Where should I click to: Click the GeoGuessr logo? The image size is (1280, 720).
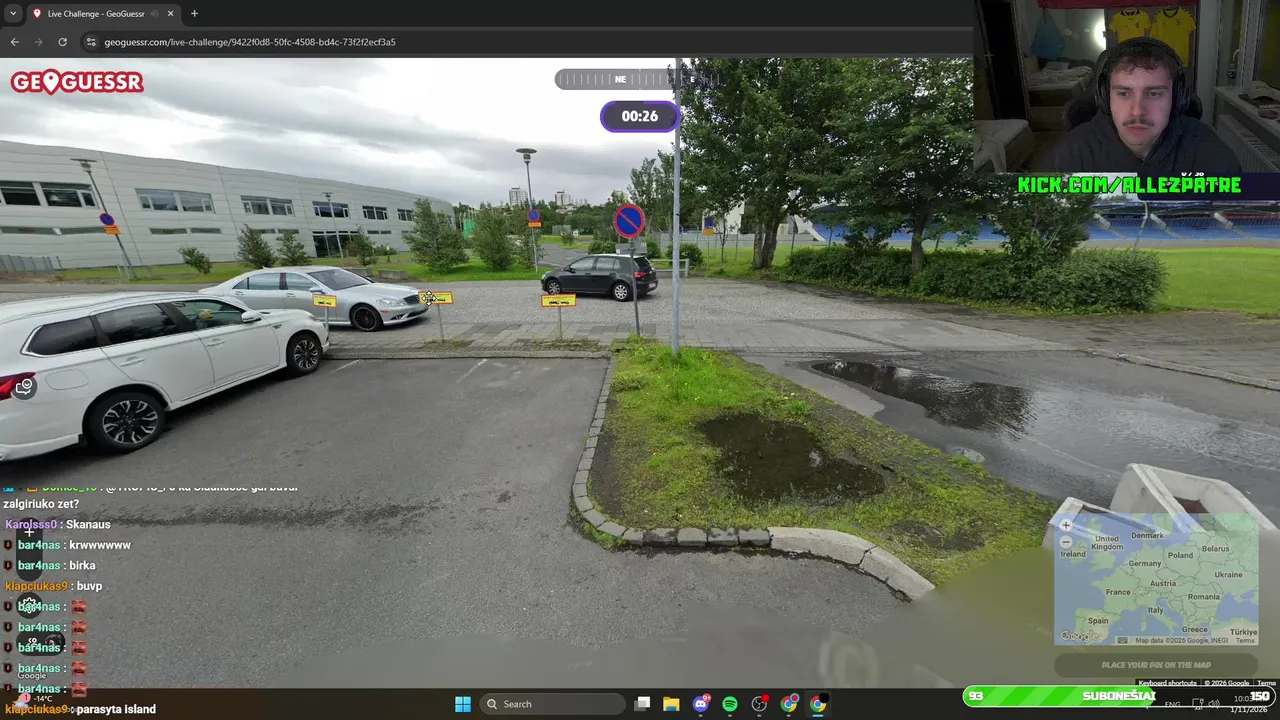tap(77, 82)
